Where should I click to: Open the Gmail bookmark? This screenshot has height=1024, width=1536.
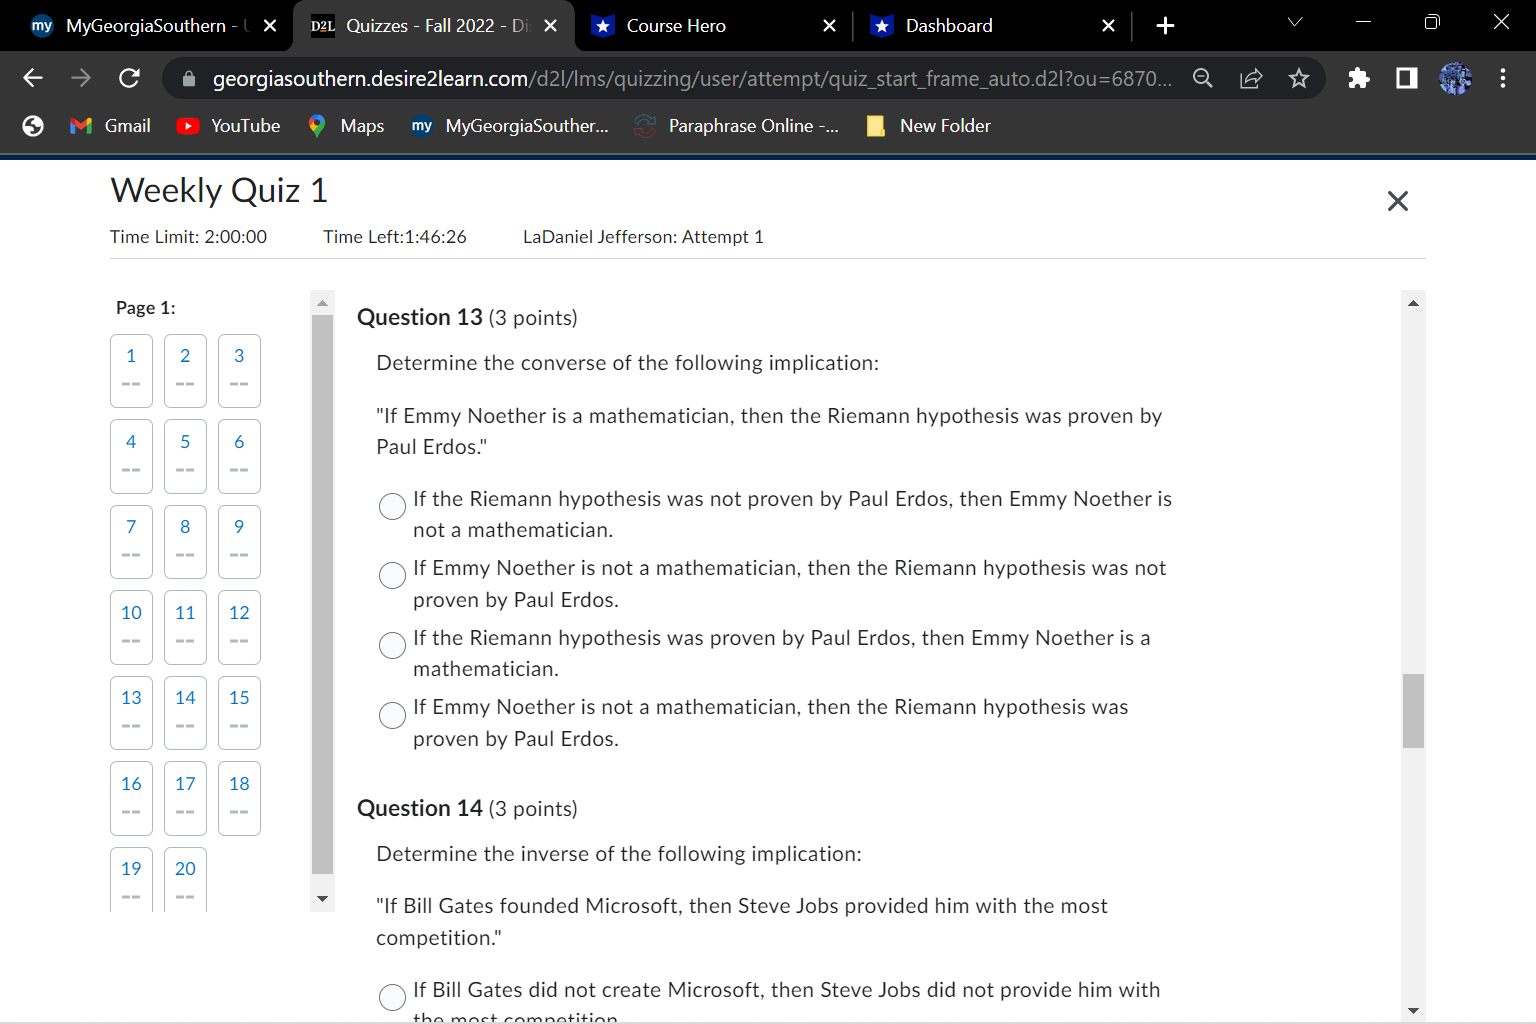(x=110, y=125)
